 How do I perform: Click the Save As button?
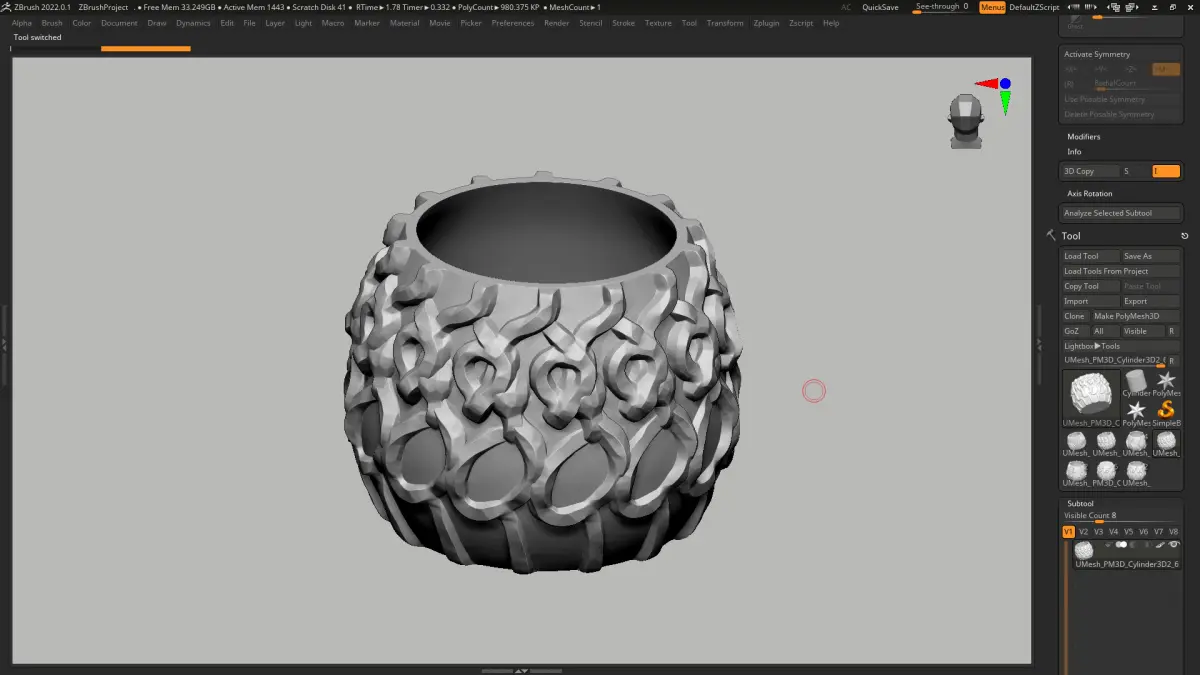tap(1150, 256)
